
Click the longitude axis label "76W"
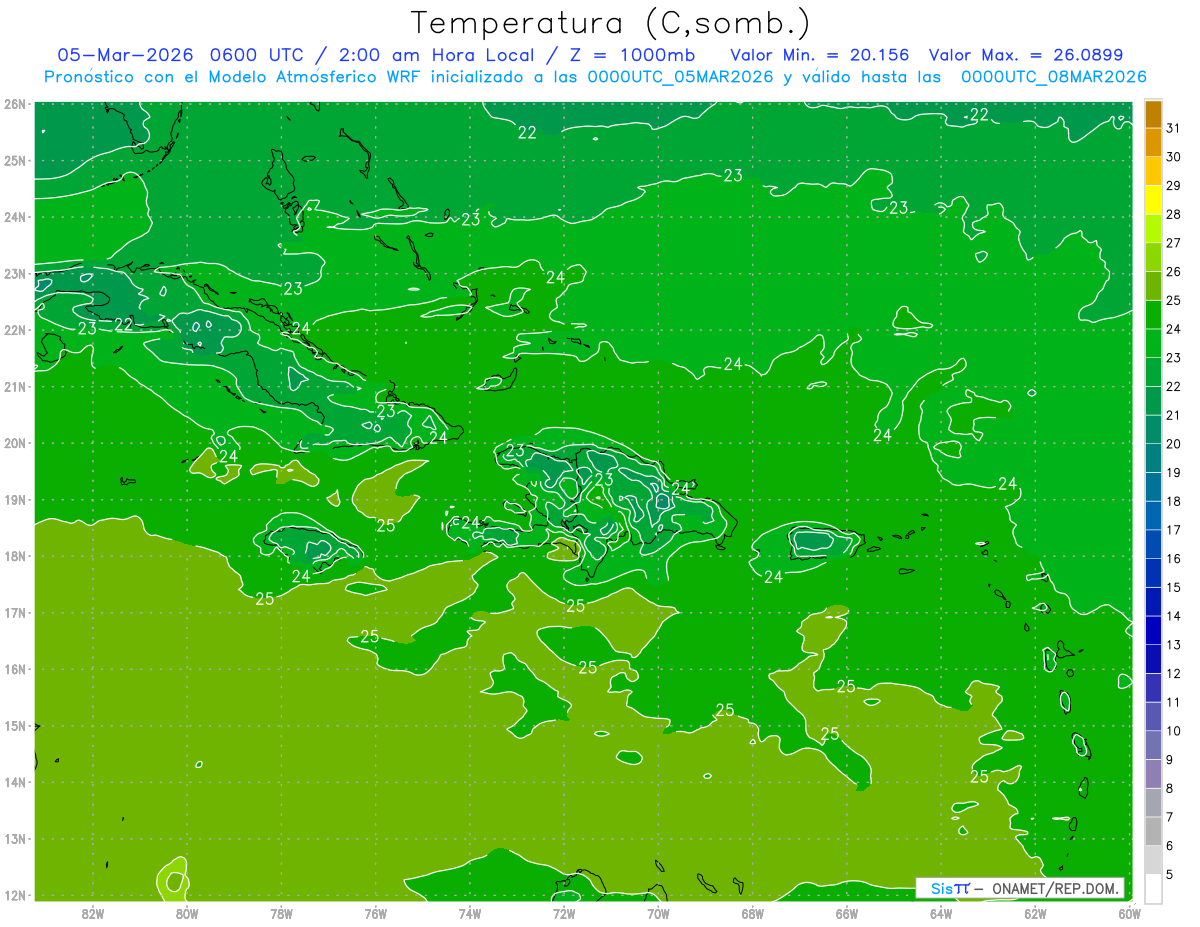[x=375, y=912]
